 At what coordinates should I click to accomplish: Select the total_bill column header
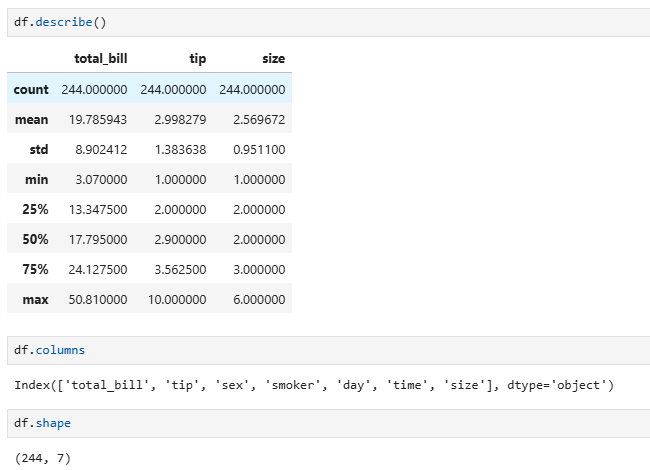coord(100,59)
